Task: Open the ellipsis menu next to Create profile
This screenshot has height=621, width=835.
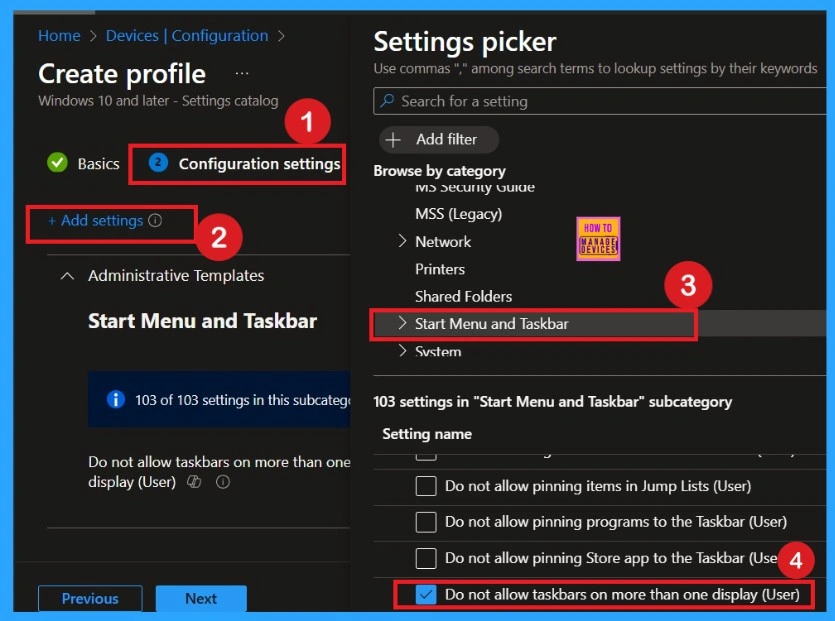Action: tap(240, 72)
